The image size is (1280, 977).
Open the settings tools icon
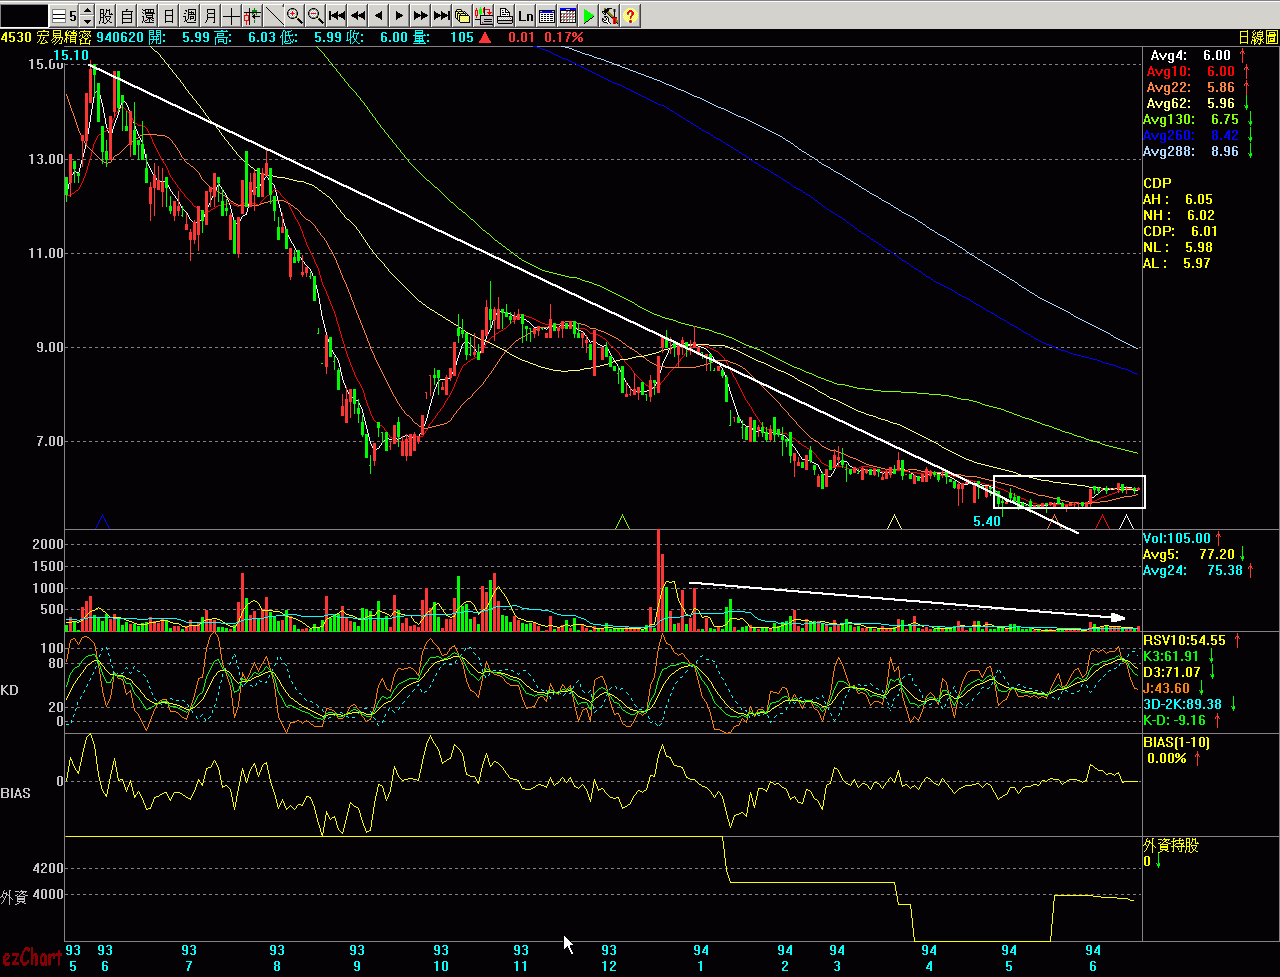pos(610,16)
